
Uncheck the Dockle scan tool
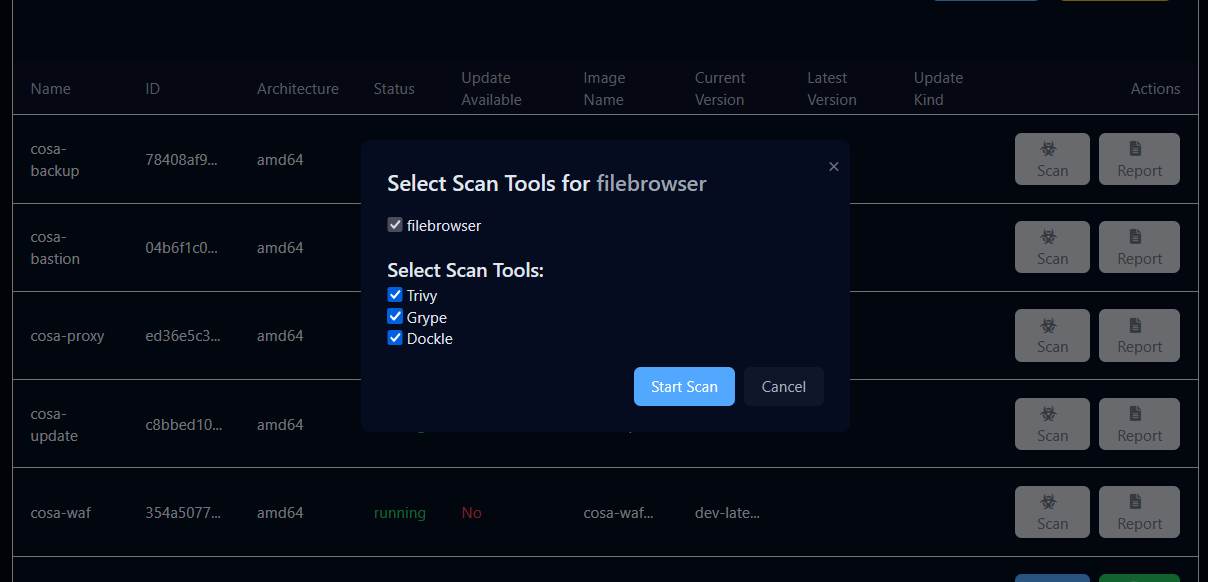(x=394, y=338)
